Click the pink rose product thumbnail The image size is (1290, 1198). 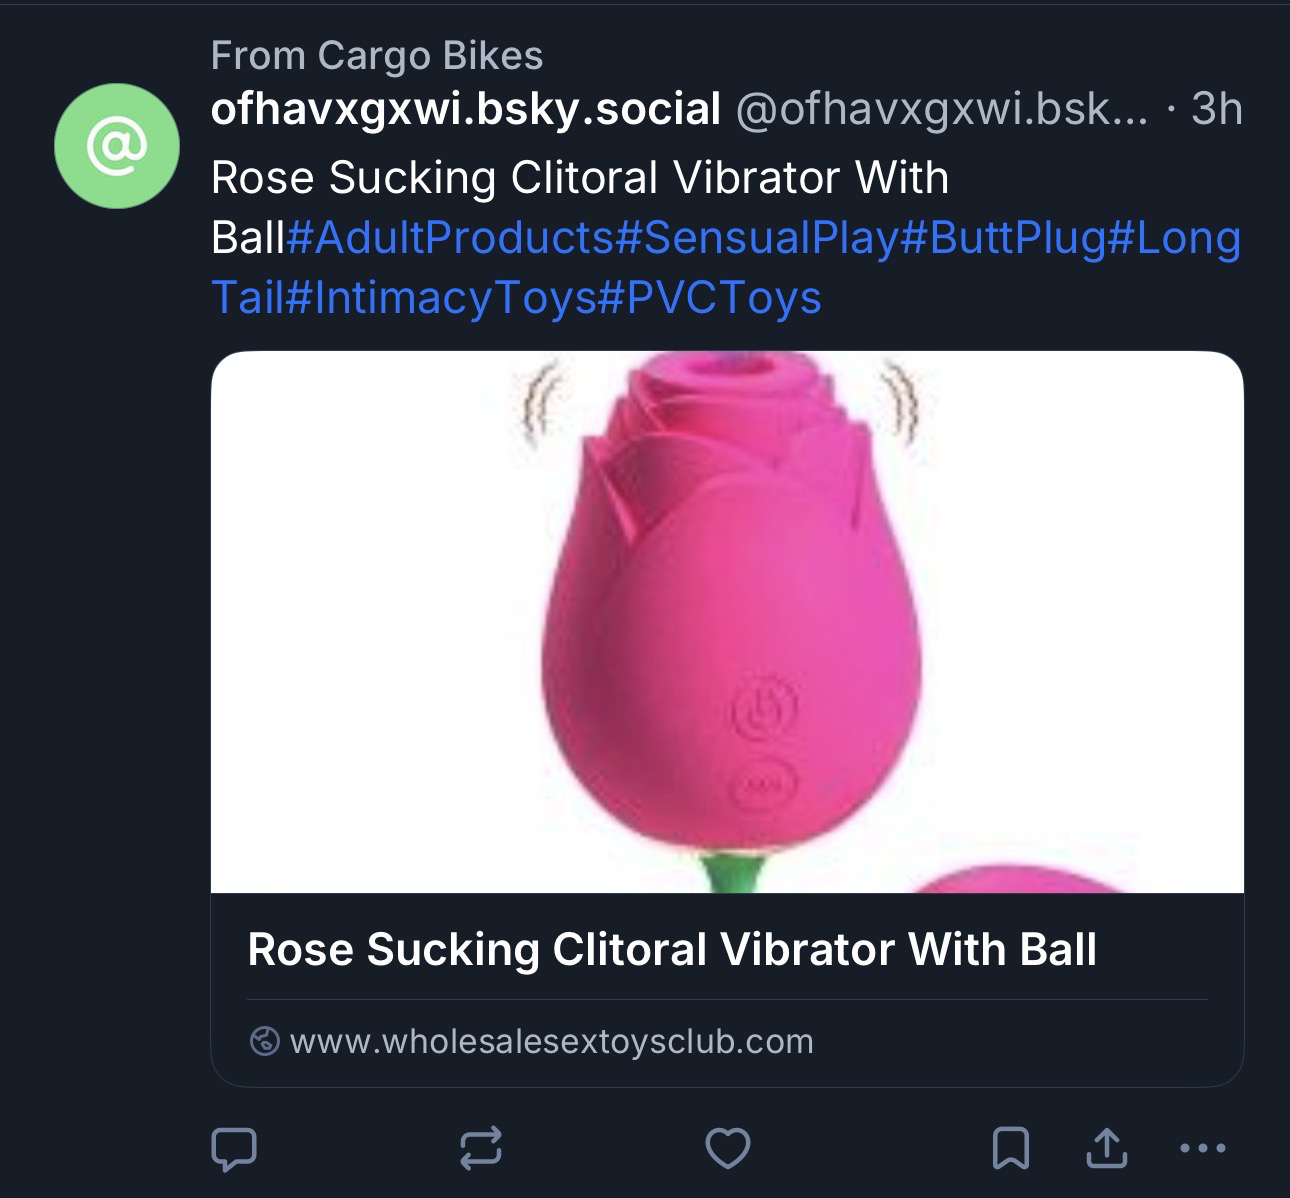(727, 622)
